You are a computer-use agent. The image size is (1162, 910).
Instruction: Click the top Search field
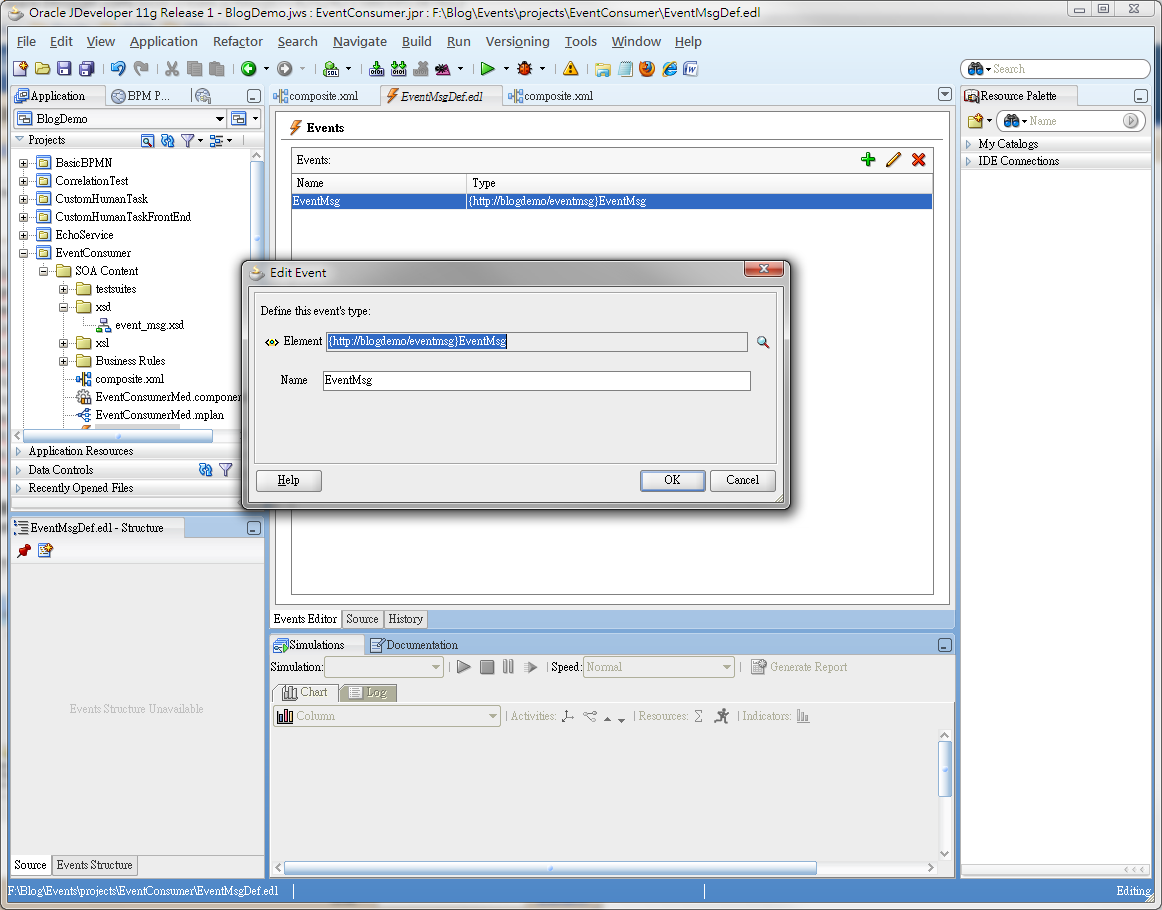tap(1055, 69)
